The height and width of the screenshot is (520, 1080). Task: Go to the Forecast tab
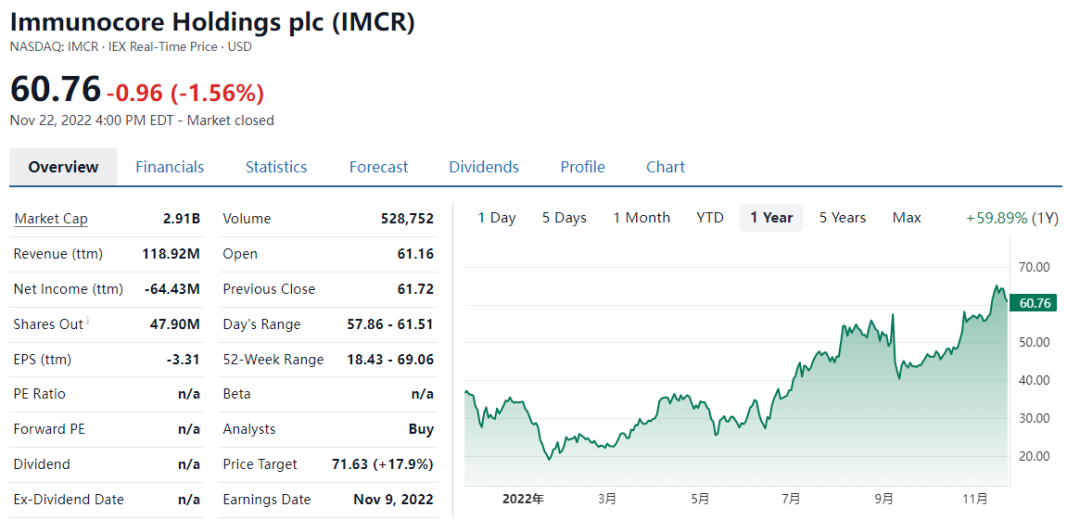tap(378, 167)
